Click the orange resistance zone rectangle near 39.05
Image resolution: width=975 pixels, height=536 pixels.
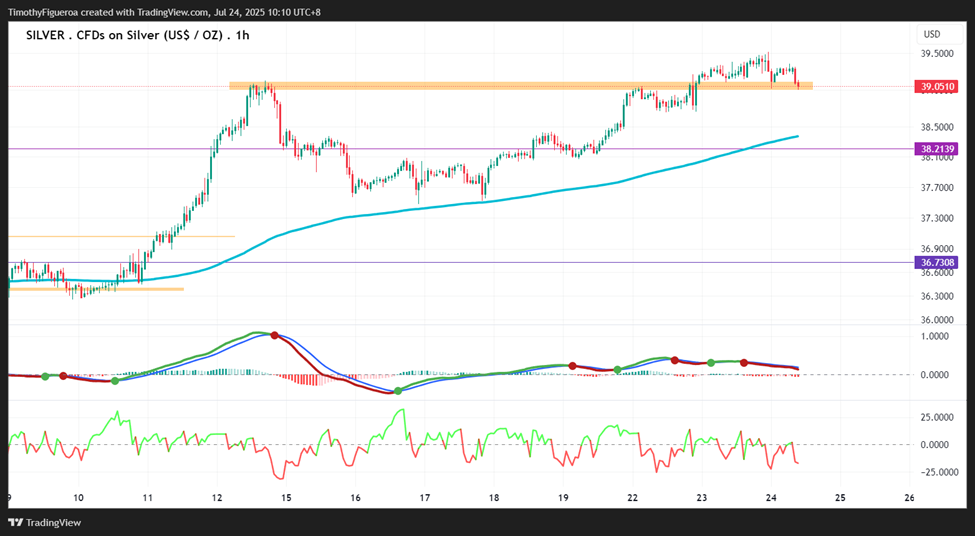[520, 86]
